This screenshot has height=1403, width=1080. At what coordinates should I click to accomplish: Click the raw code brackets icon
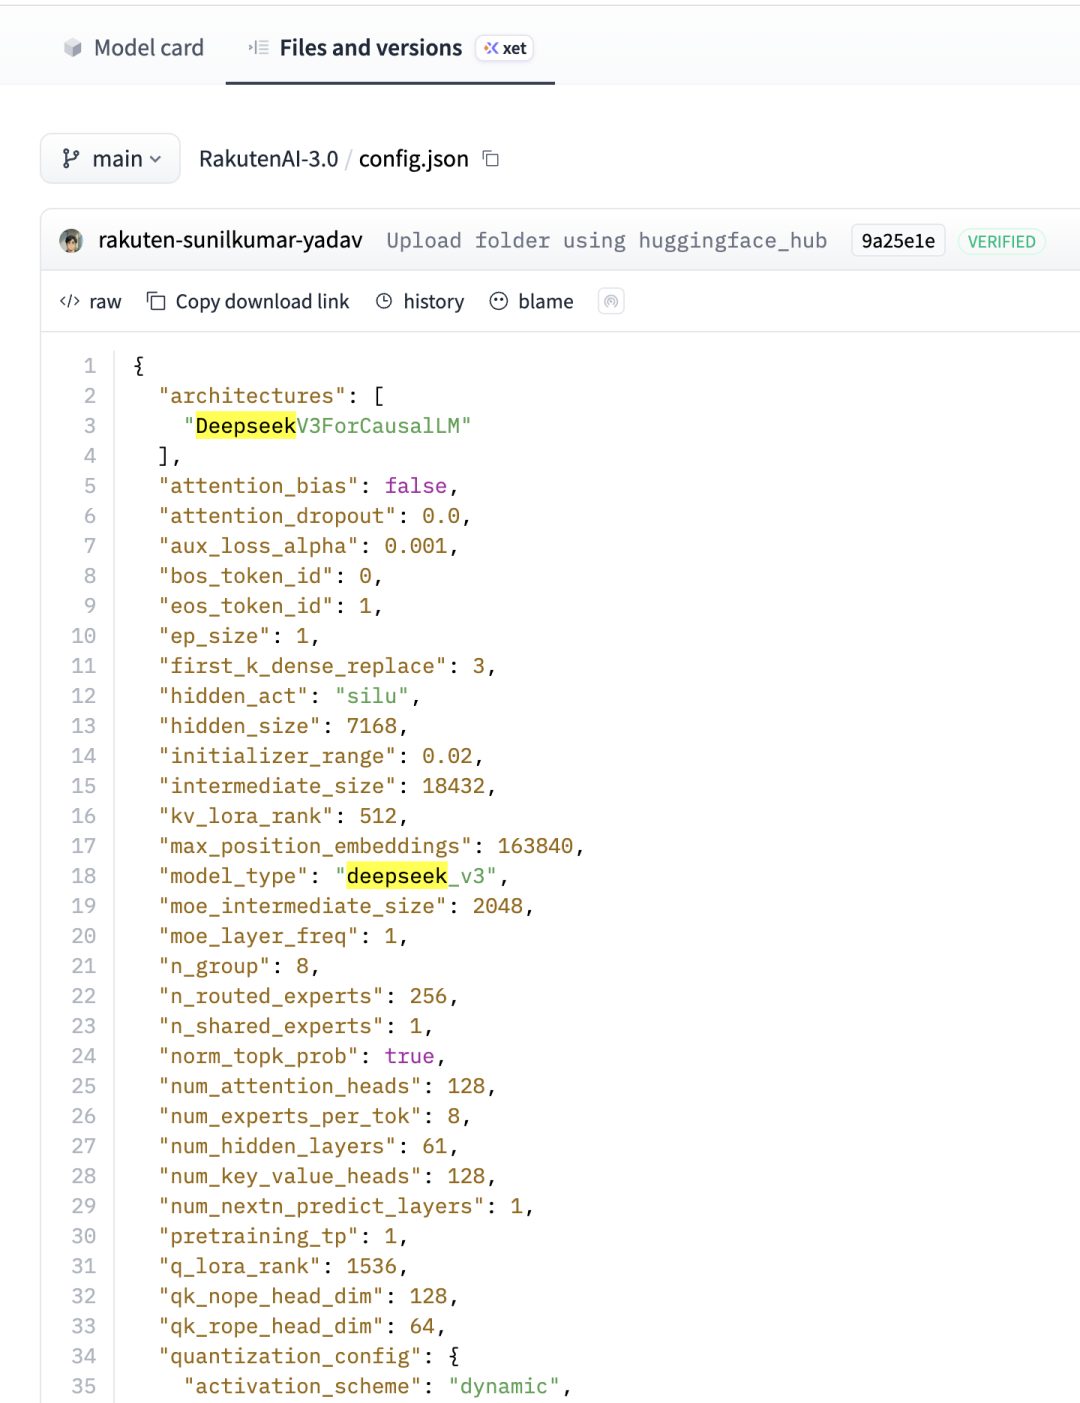coord(70,301)
